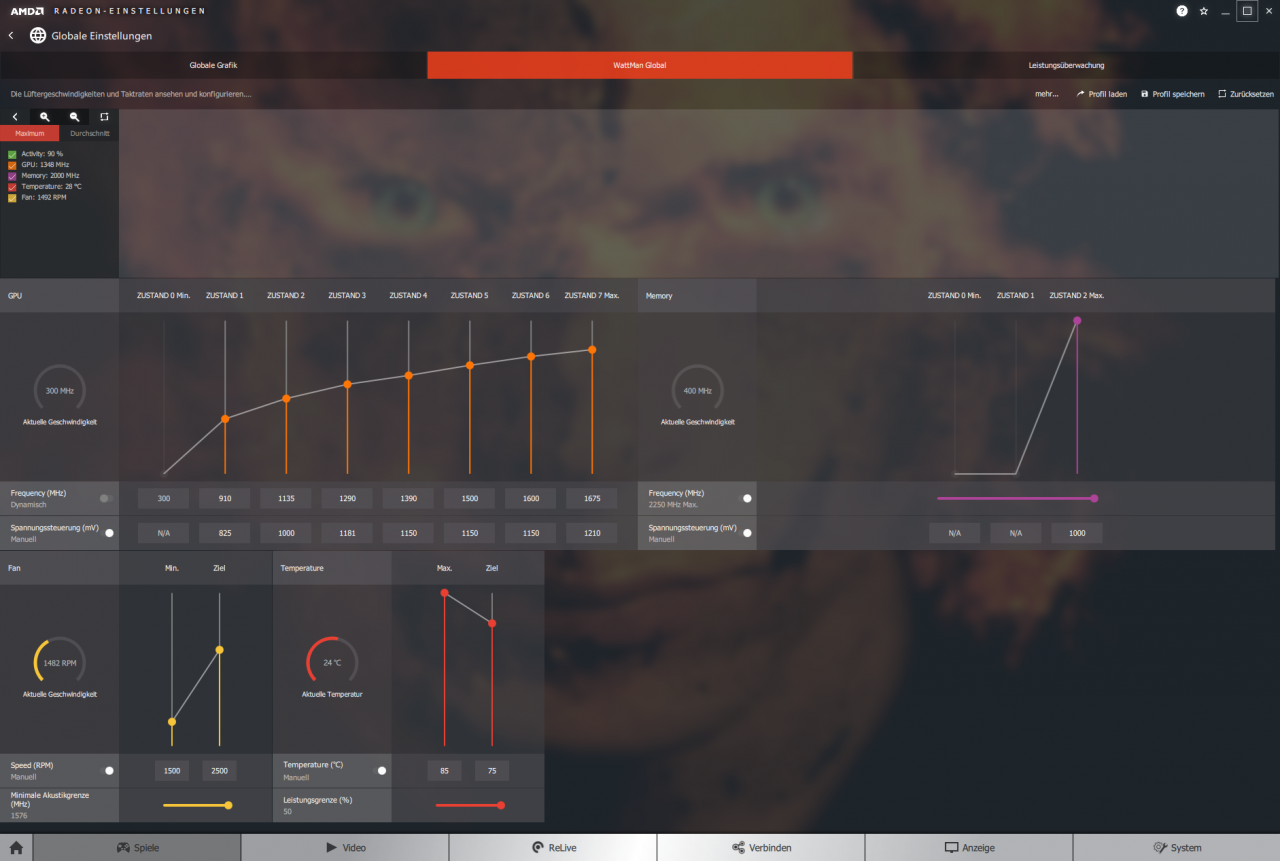This screenshot has height=861, width=1280.
Task: Open the System gear section
Action: 1177,847
